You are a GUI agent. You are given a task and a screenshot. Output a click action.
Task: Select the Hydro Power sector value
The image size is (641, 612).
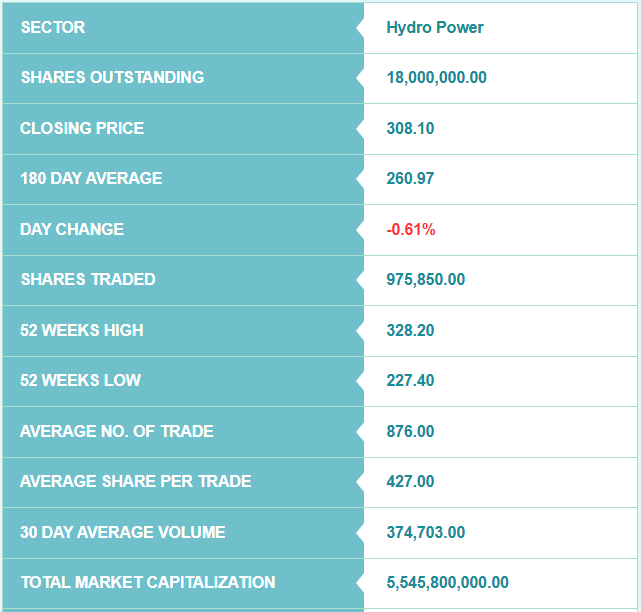pyautogui.click(x=434, y=27)
